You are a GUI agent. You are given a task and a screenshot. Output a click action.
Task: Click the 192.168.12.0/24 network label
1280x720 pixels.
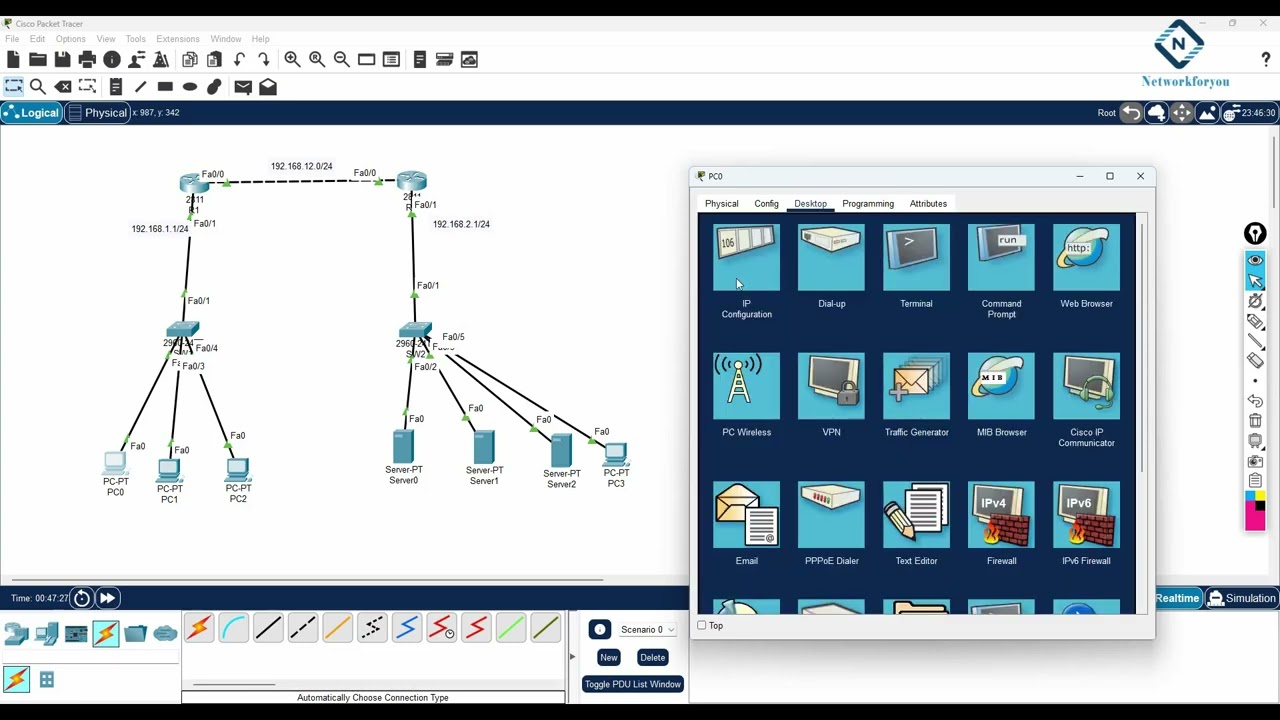301,166
